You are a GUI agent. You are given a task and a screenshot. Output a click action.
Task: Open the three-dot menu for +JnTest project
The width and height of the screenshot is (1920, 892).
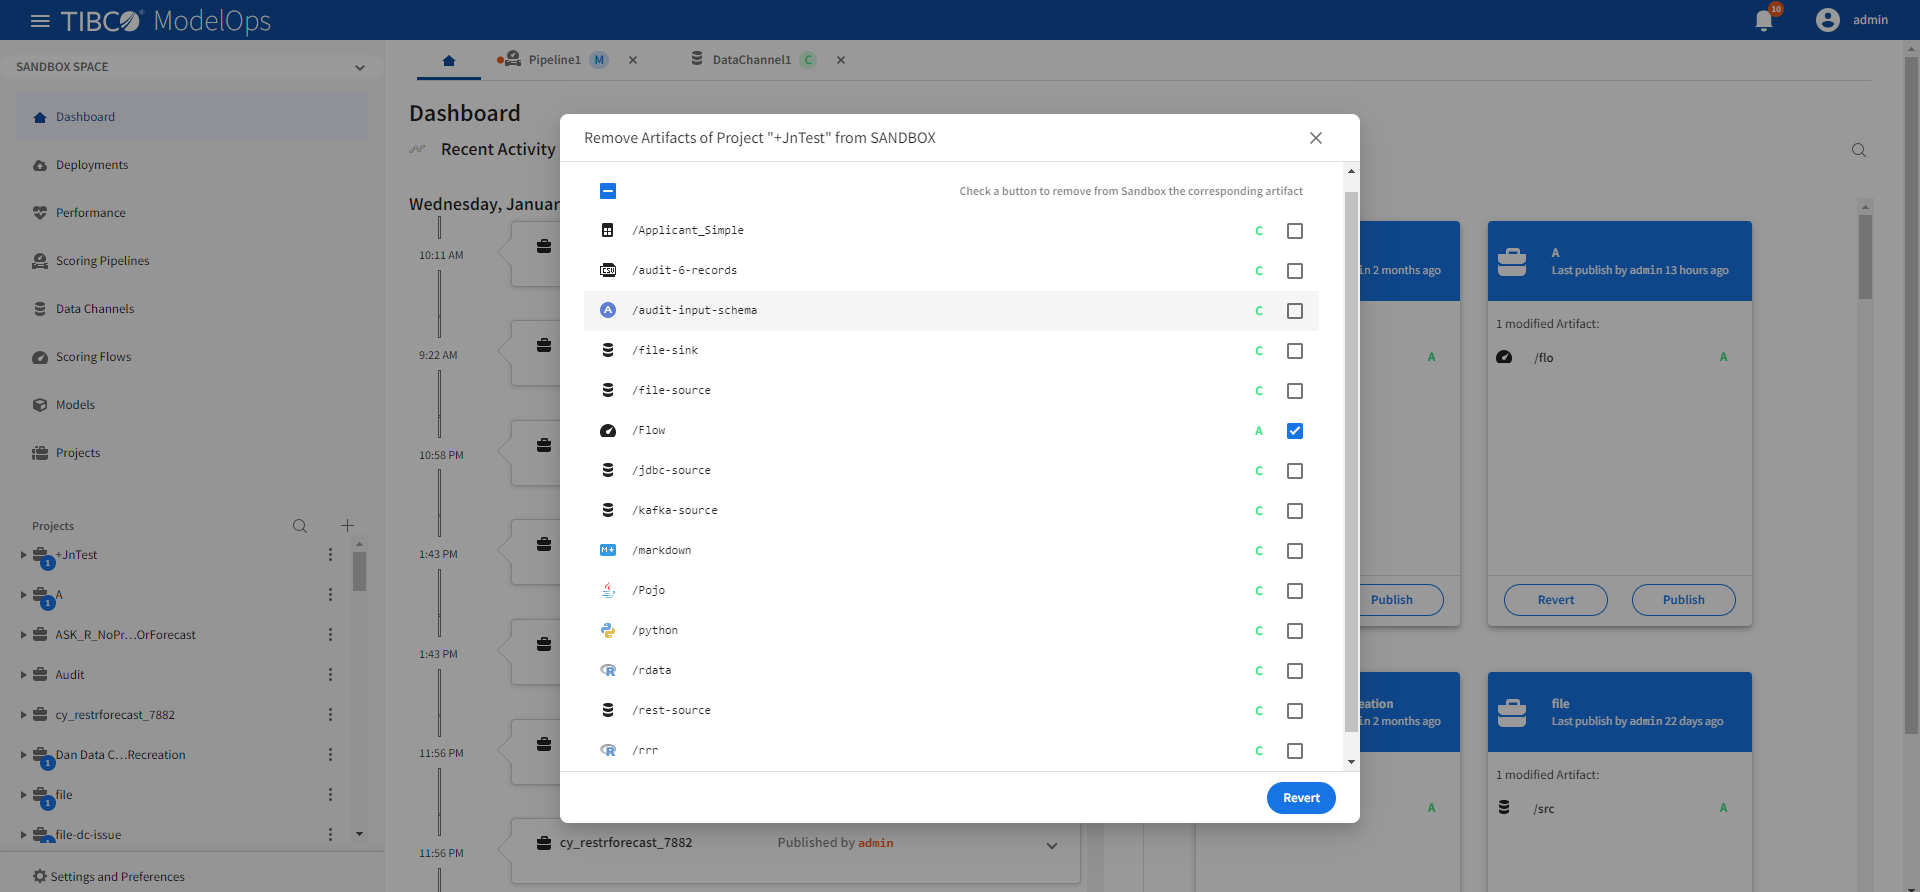pyautogui.click(x=330, y=555)
